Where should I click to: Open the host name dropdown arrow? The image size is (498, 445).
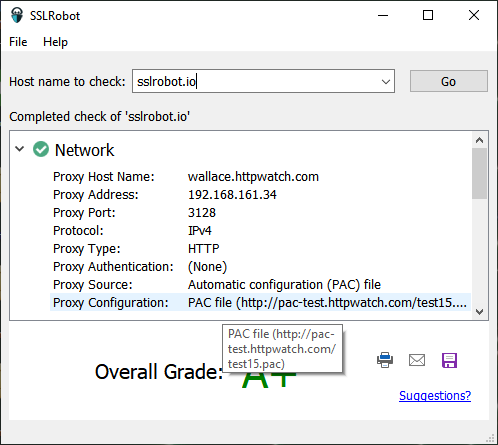[x=386, y=82]
